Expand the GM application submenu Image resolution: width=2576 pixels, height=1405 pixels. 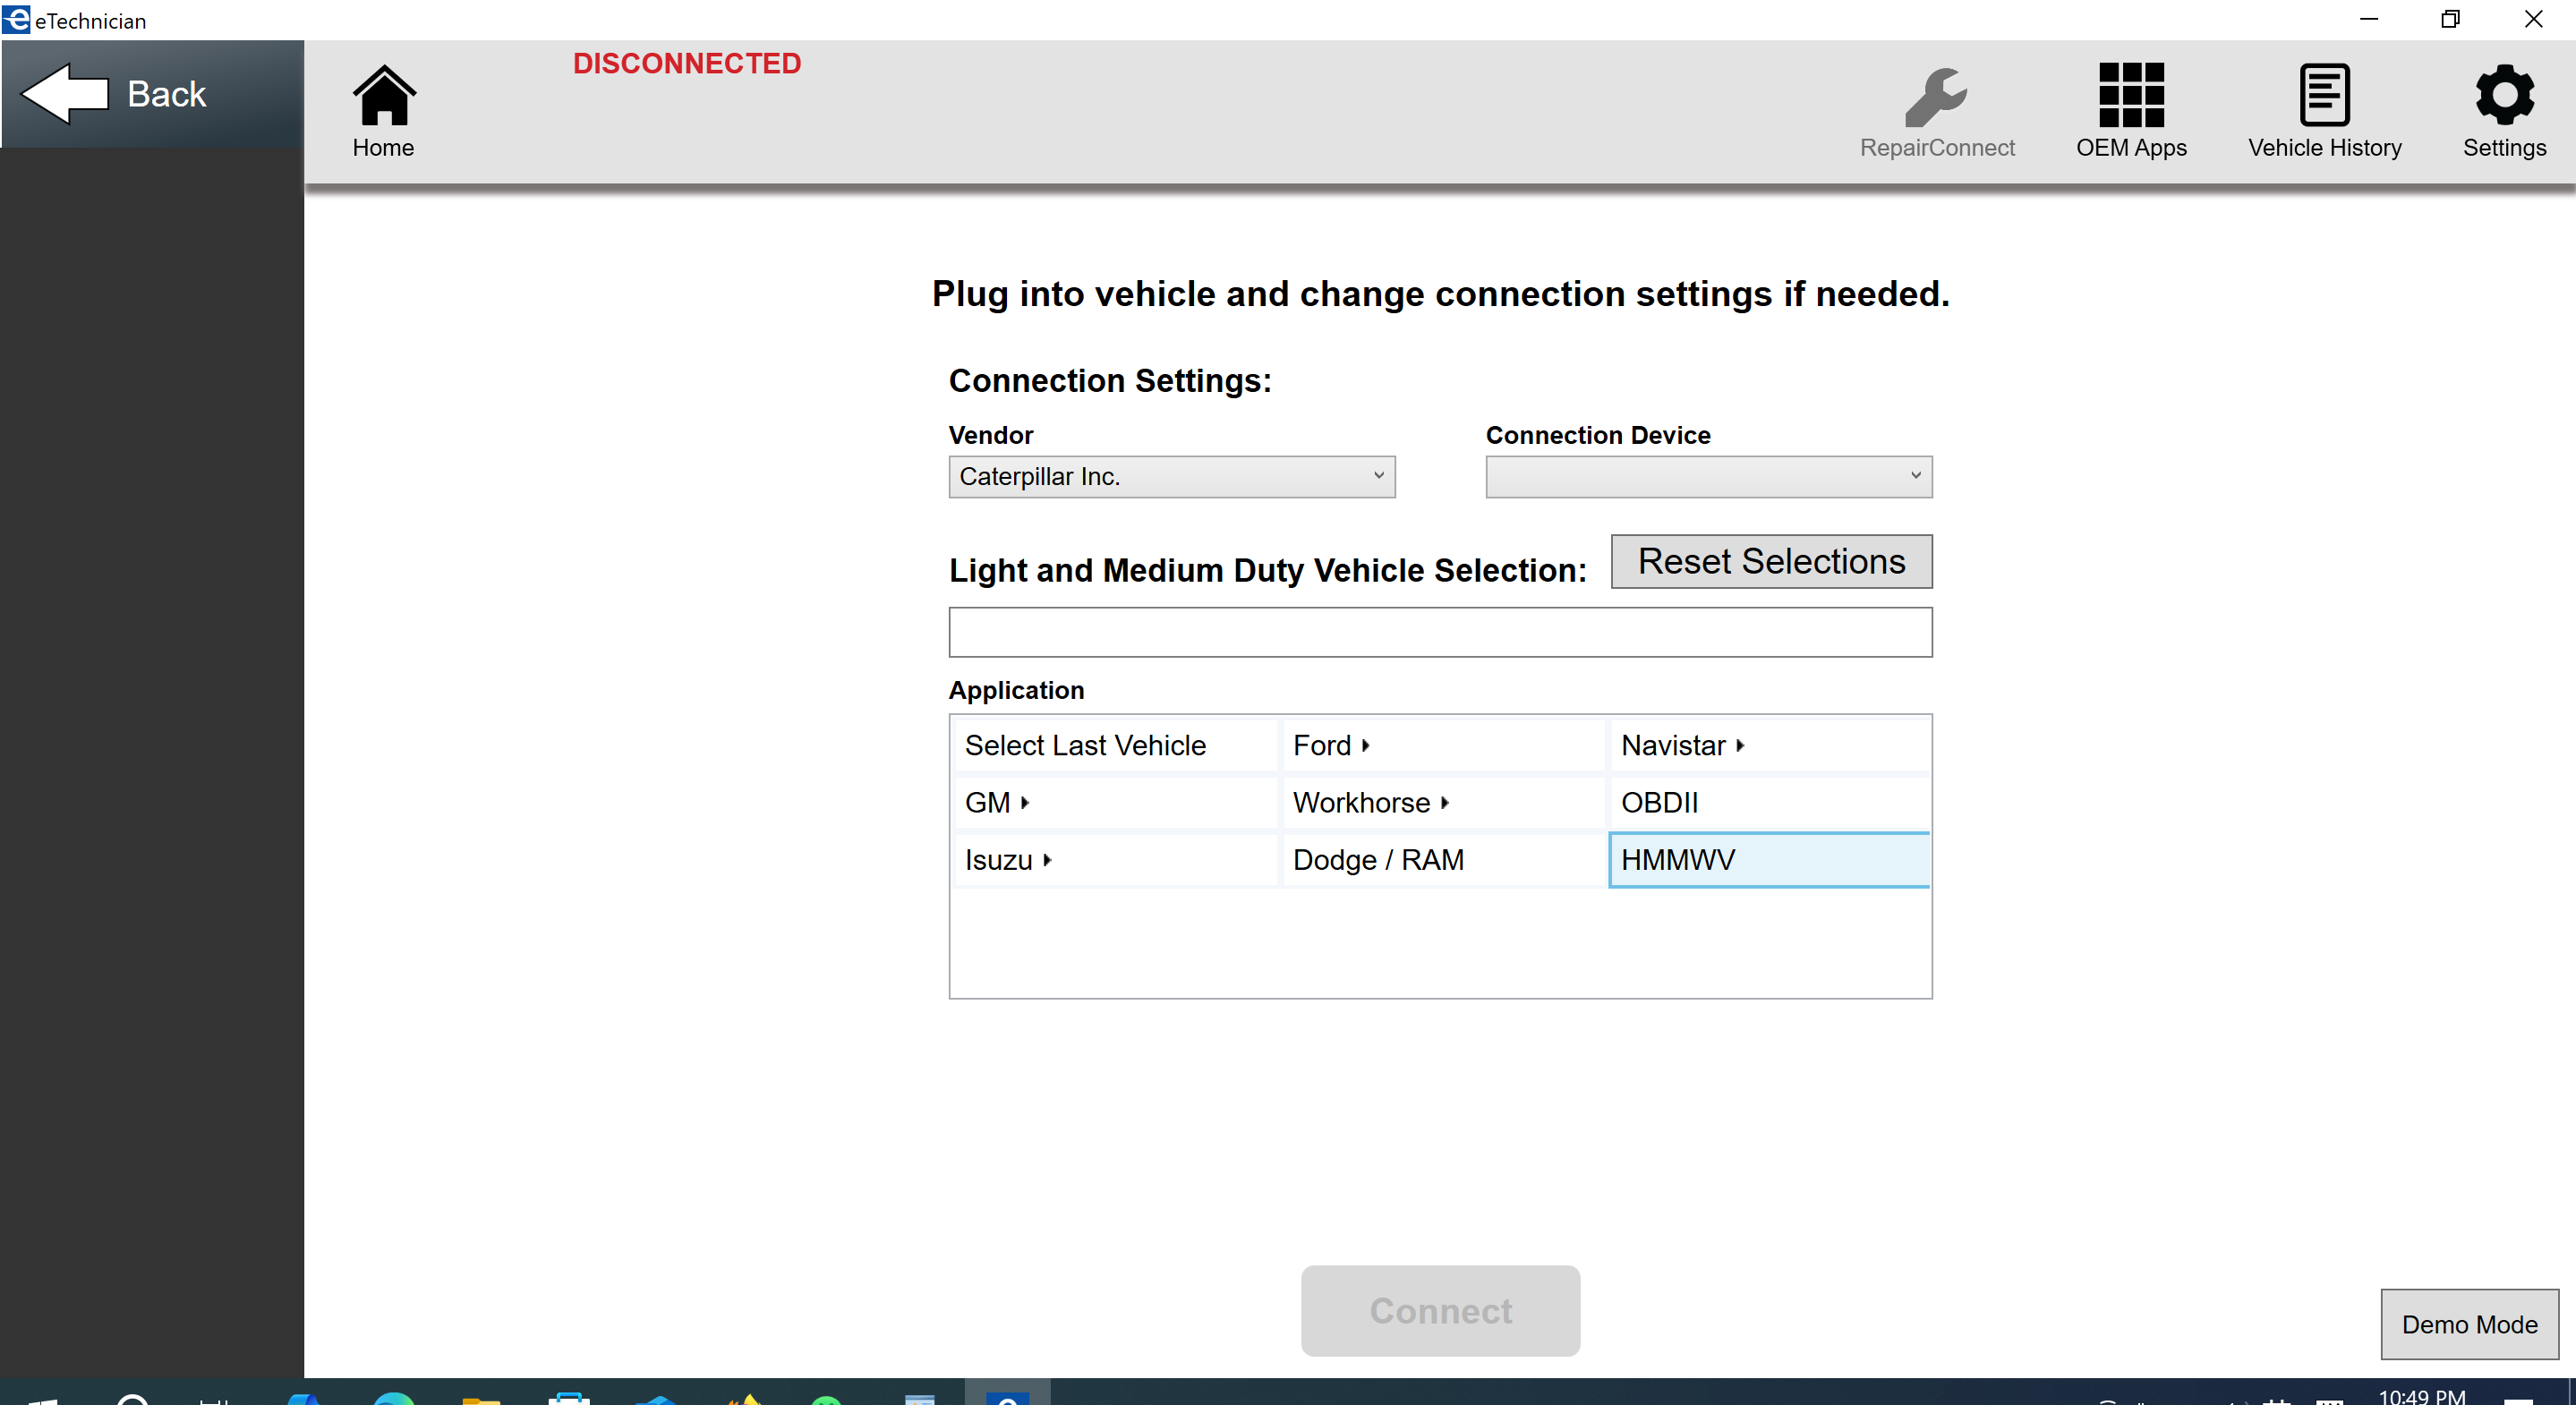pyautogui.click(x=1115, y=802)
